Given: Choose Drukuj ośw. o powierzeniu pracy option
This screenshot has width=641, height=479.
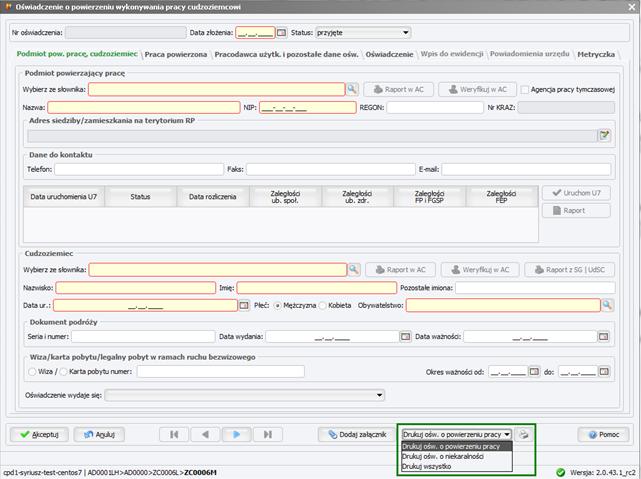Looking at the screenshot, I should 457,446.
